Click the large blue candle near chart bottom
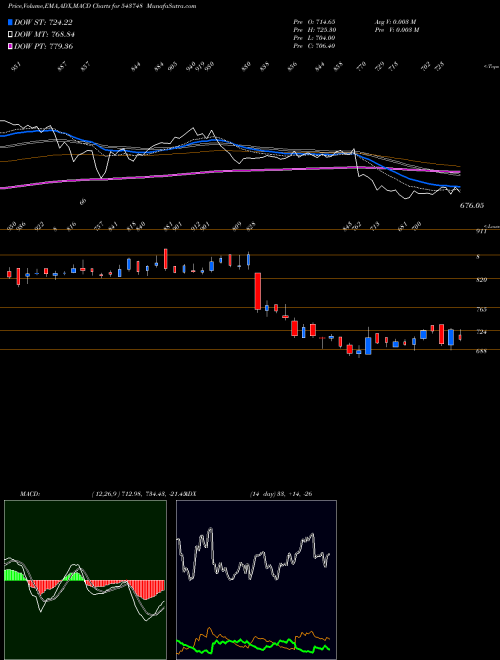 point(368,346)
